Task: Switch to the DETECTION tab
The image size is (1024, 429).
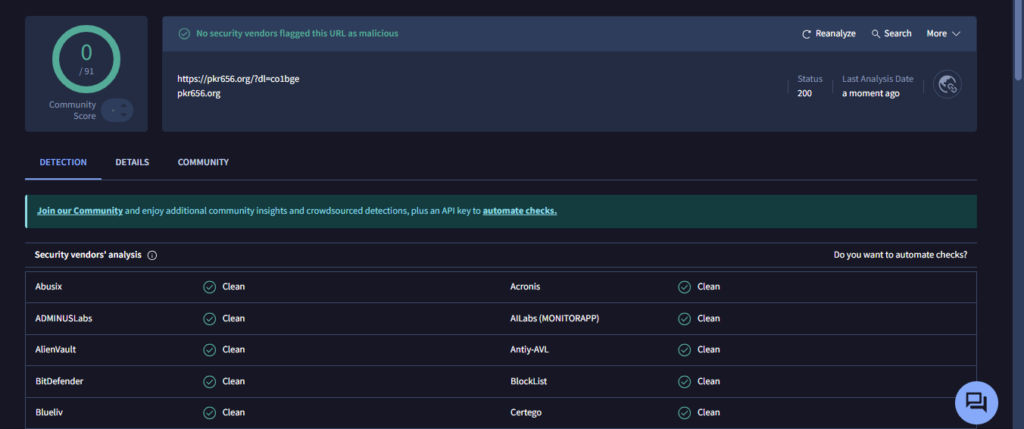Action: (63, 162)
